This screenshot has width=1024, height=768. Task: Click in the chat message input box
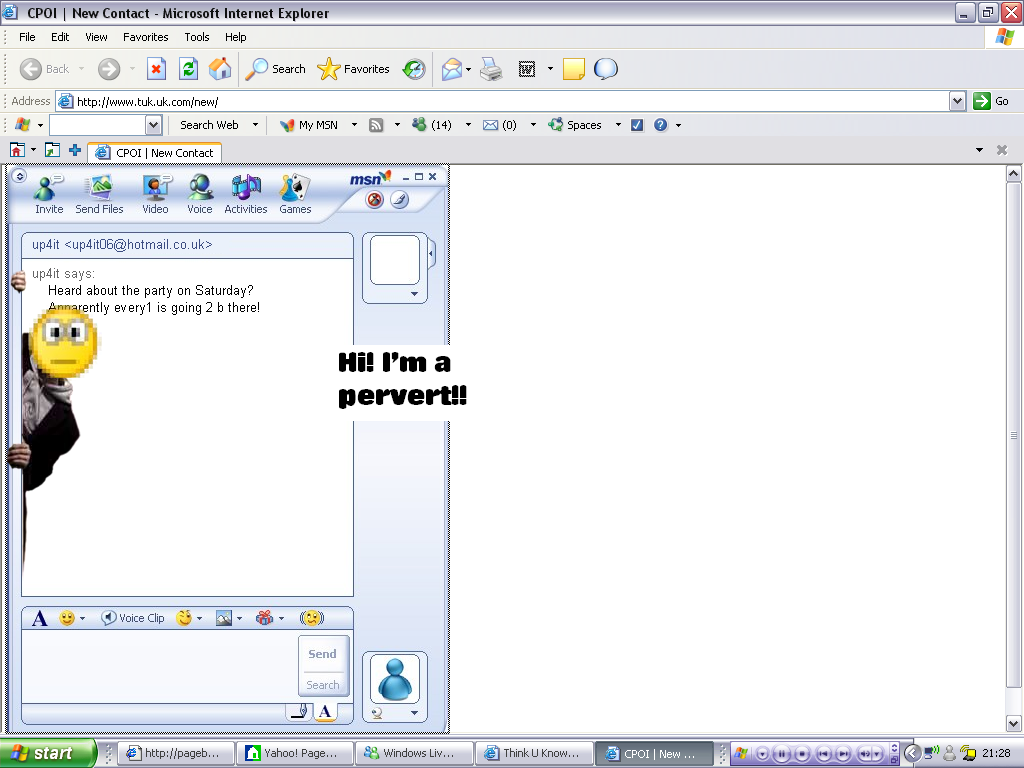pyautogui.click(x=159, y=666)
